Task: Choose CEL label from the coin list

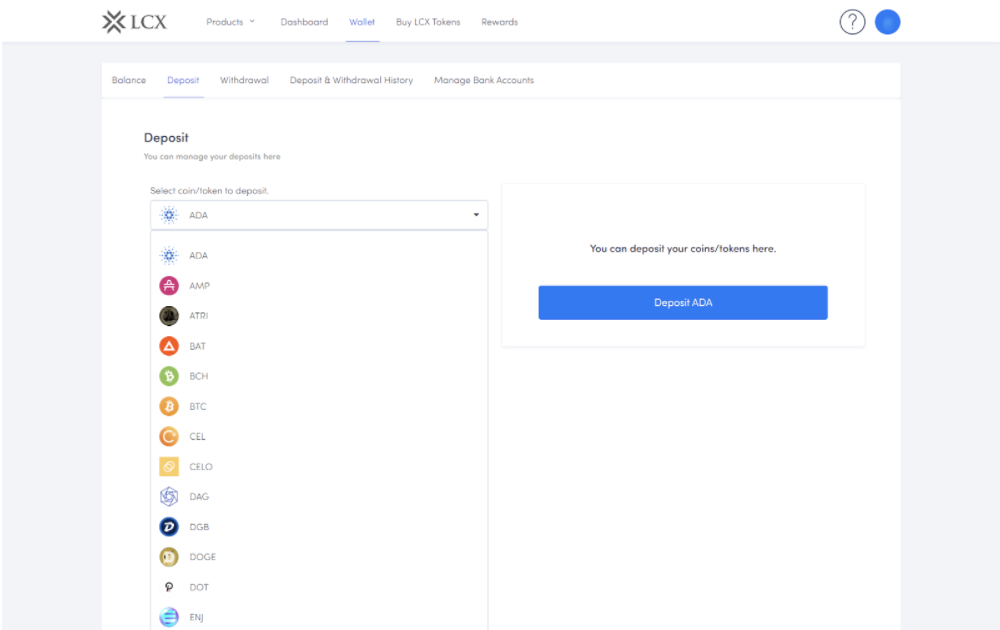Action: pos(198,437)
